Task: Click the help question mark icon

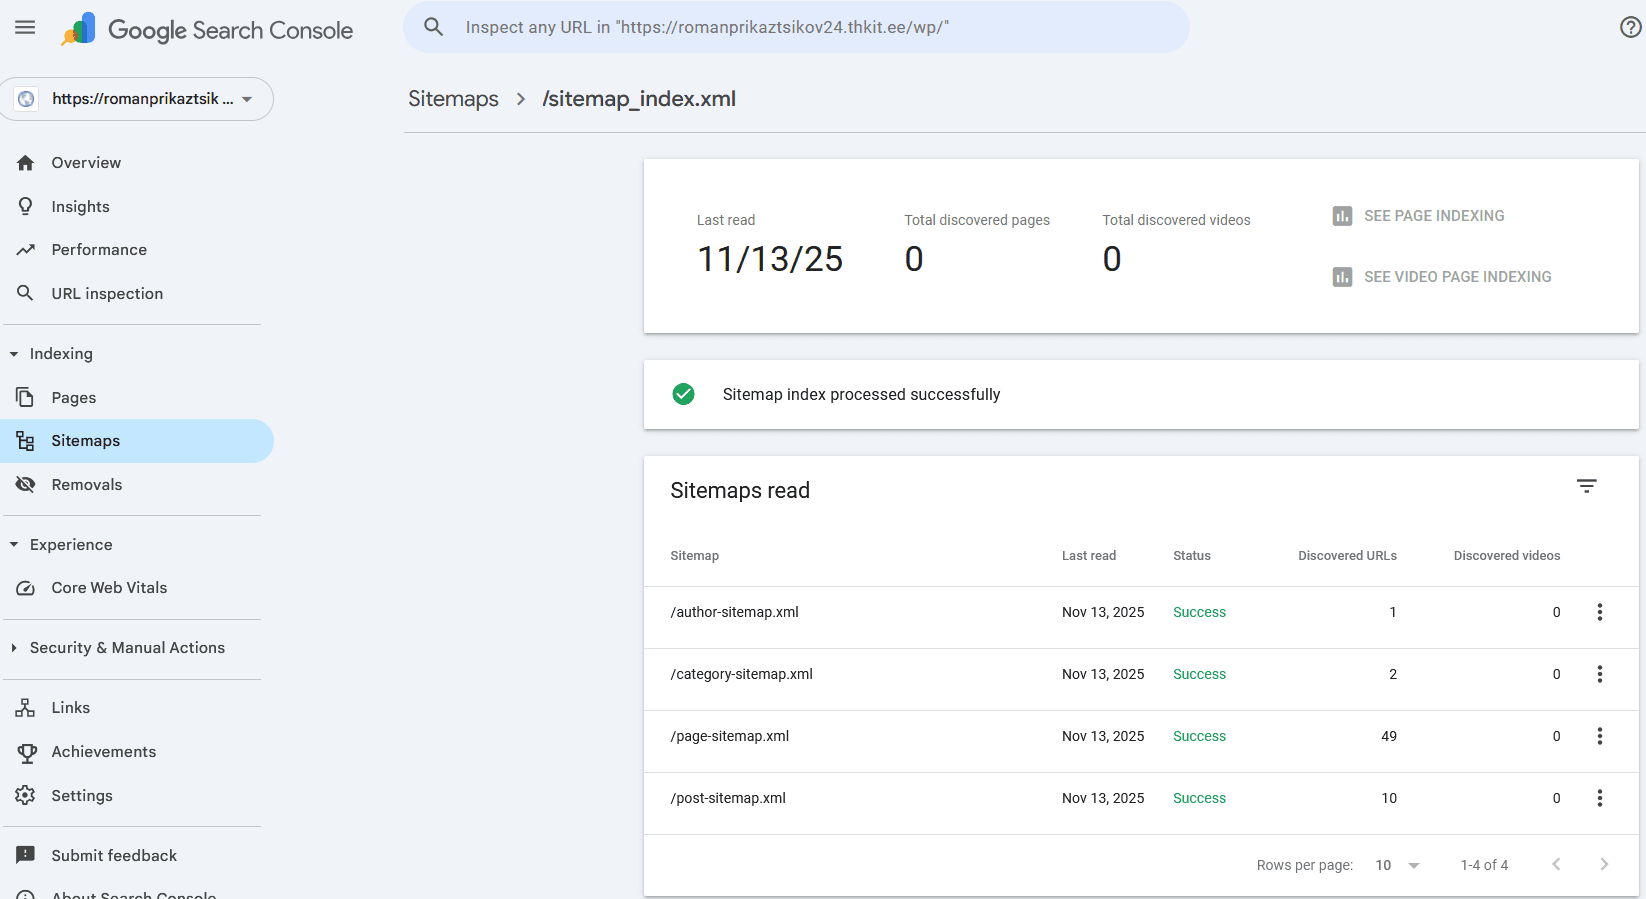Action: point(1630,27)
